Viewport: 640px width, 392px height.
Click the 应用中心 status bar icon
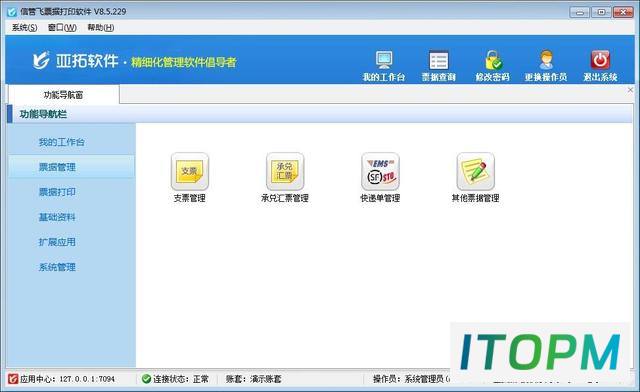click(x=13, y=379)
